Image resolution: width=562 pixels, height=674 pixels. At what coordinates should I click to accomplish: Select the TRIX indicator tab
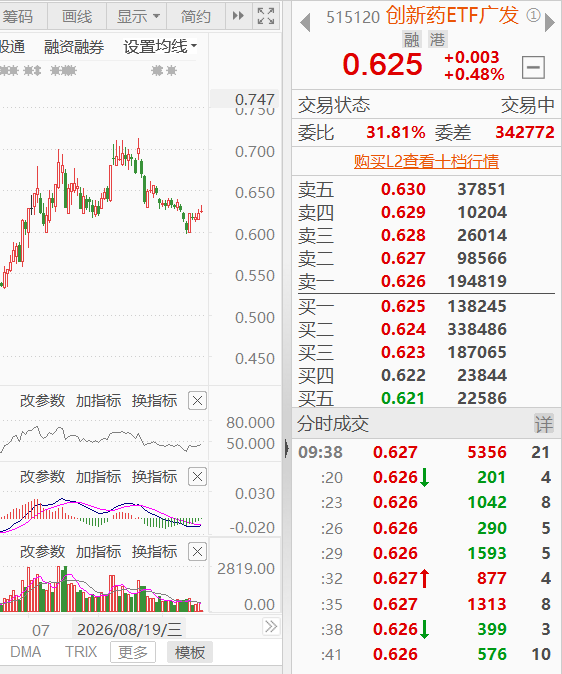point(81,652)
